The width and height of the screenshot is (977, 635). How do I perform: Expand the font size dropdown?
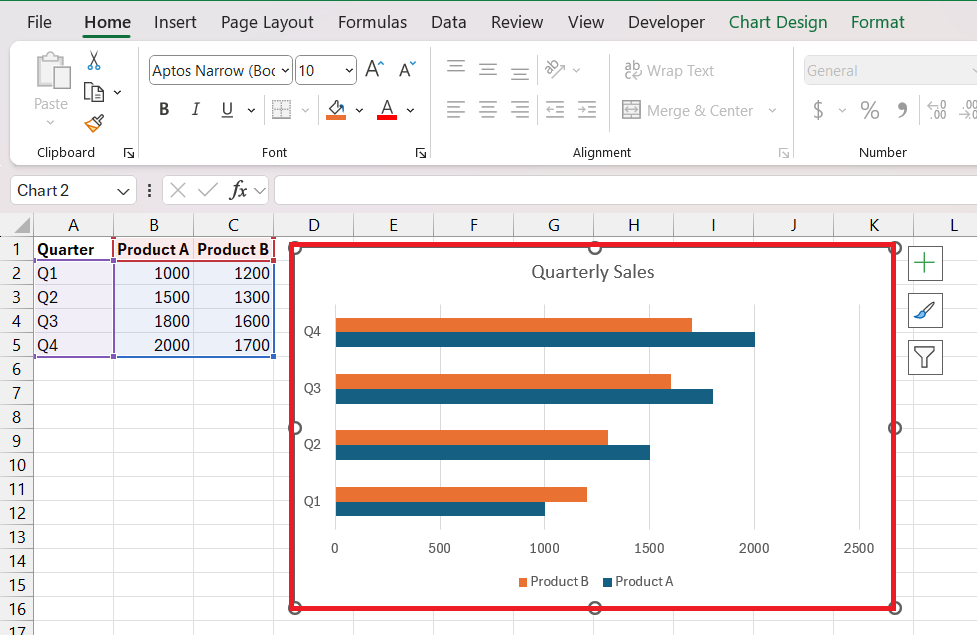point(349,71)
